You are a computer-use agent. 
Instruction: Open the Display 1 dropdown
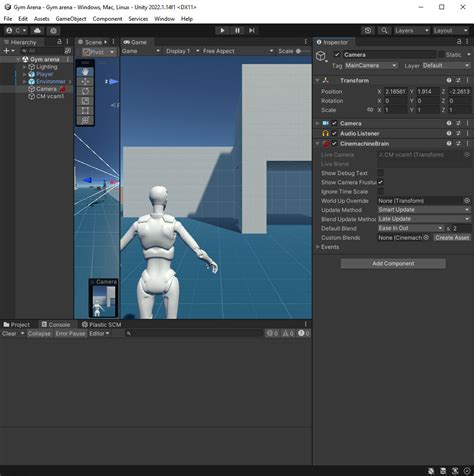pyautogui.click(x=182, y=51)
